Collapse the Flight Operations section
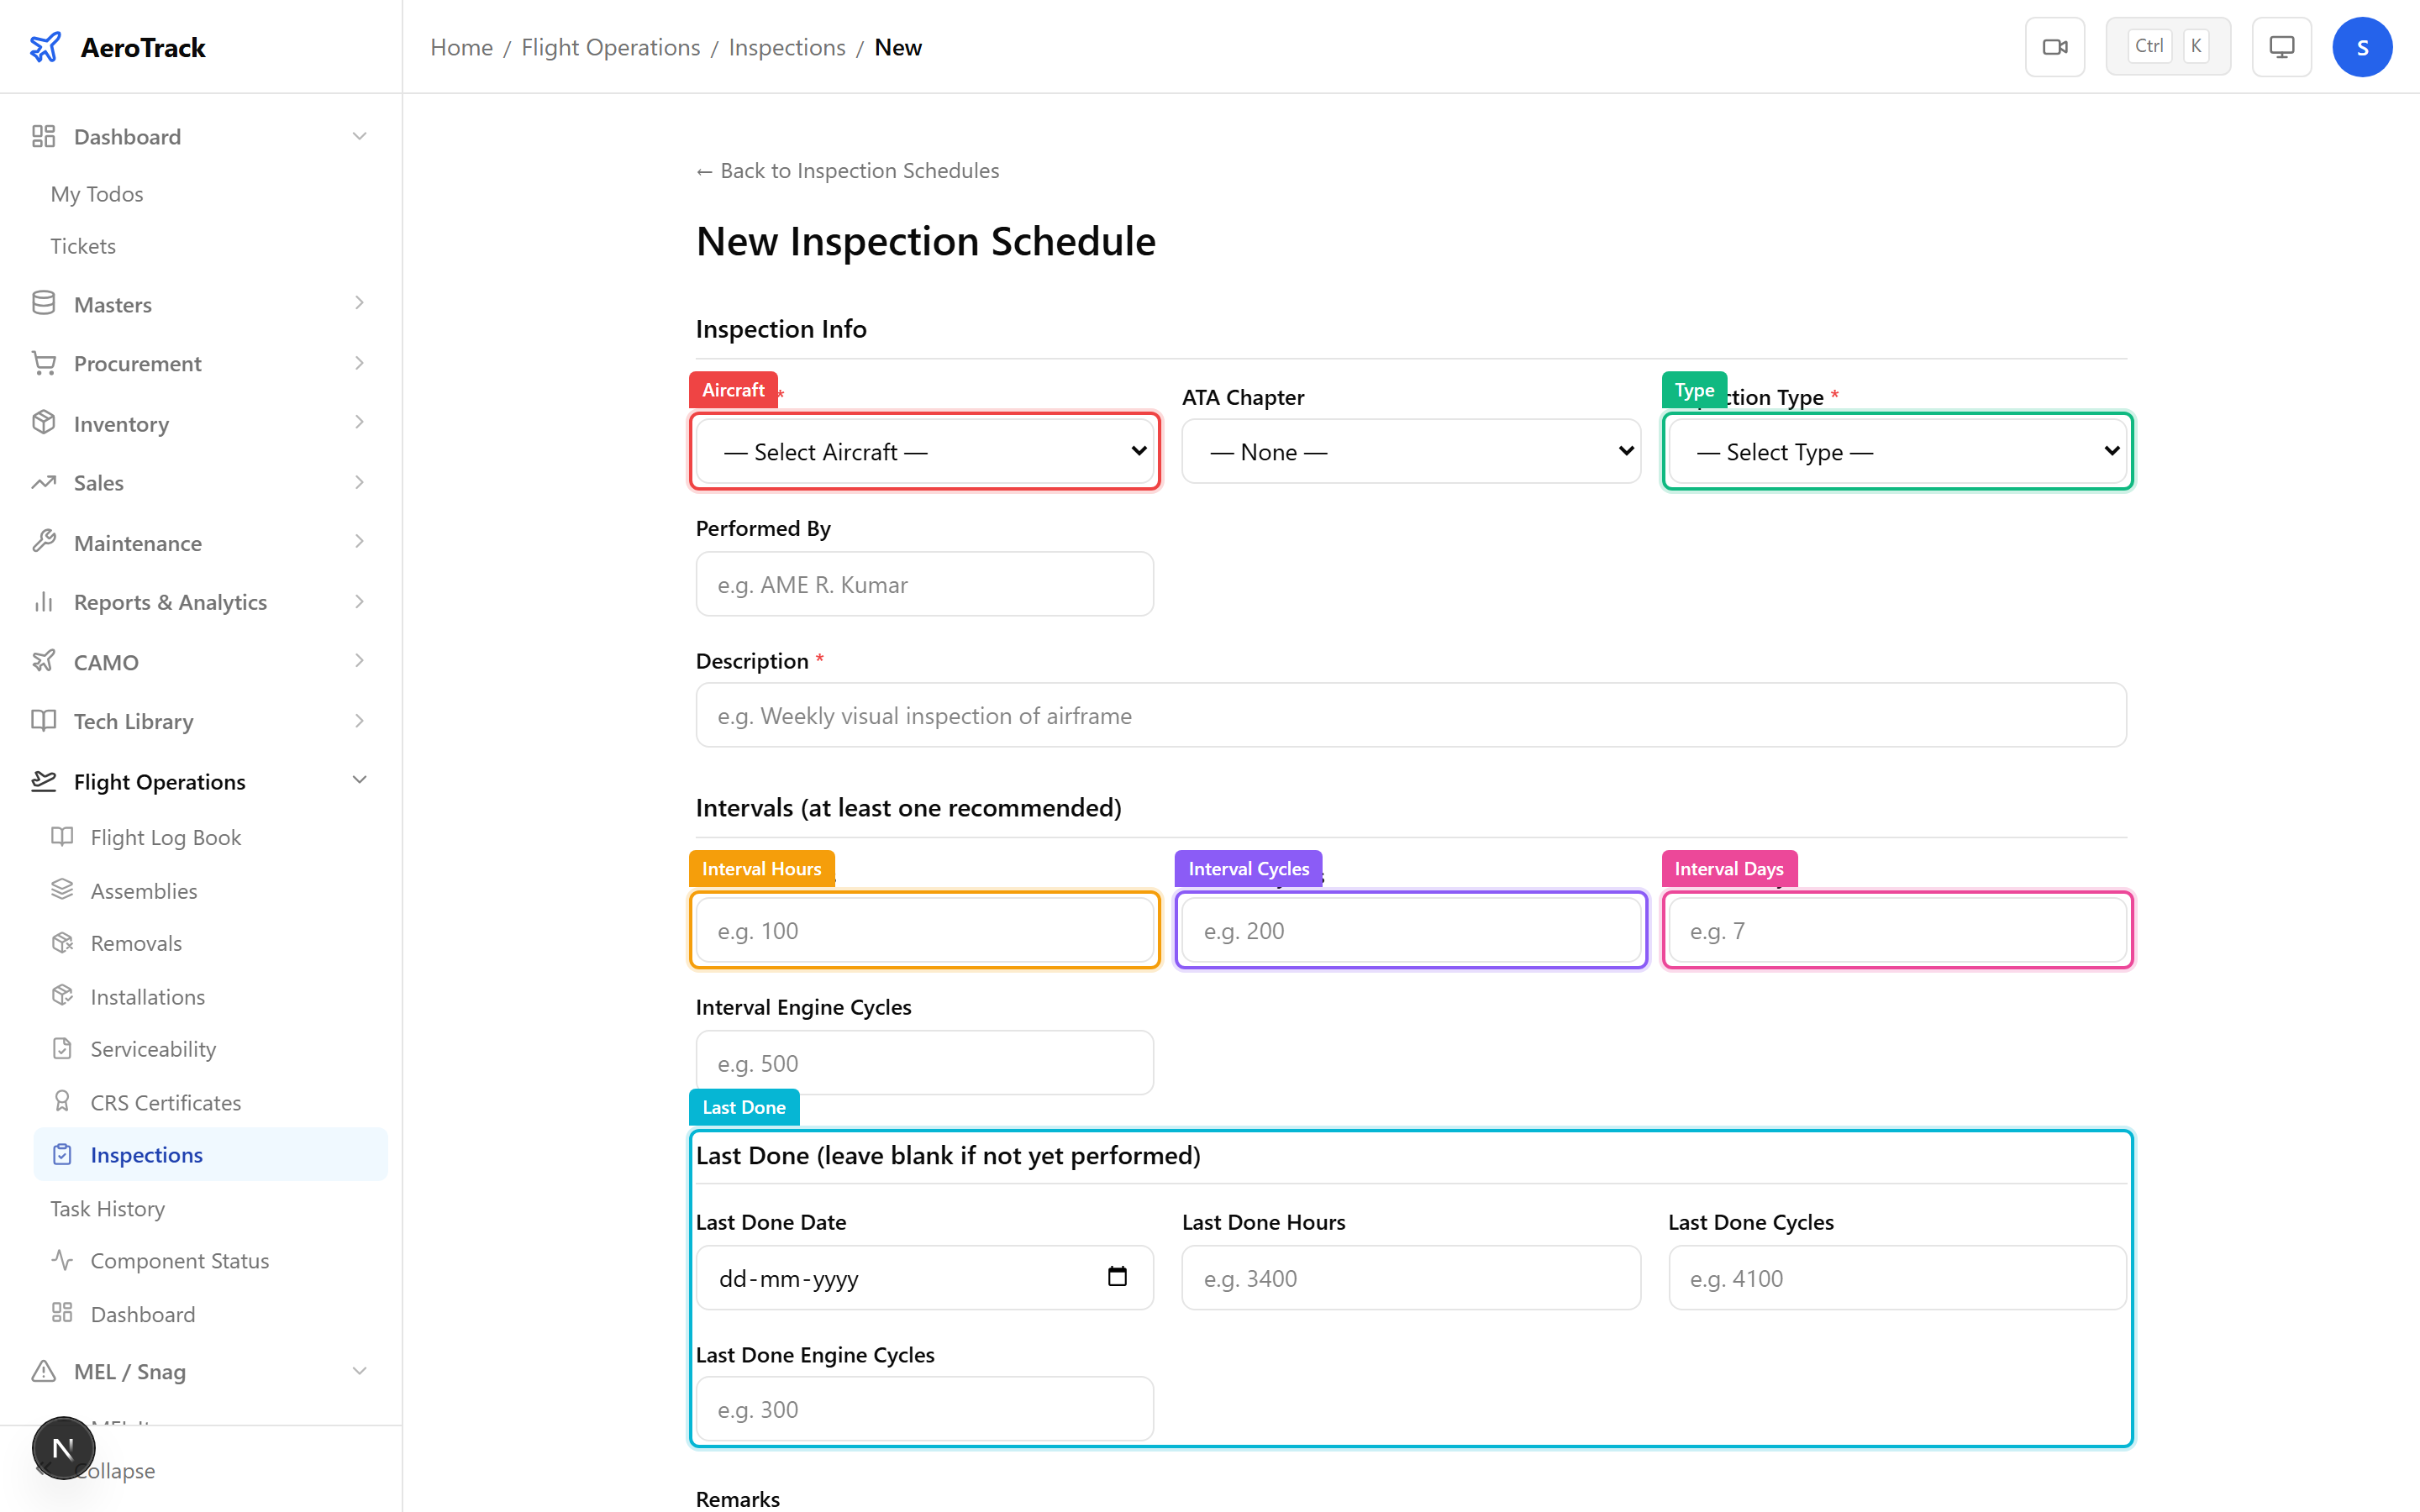The width and height of the screenshot is (2420, 1512). point(359,780)
